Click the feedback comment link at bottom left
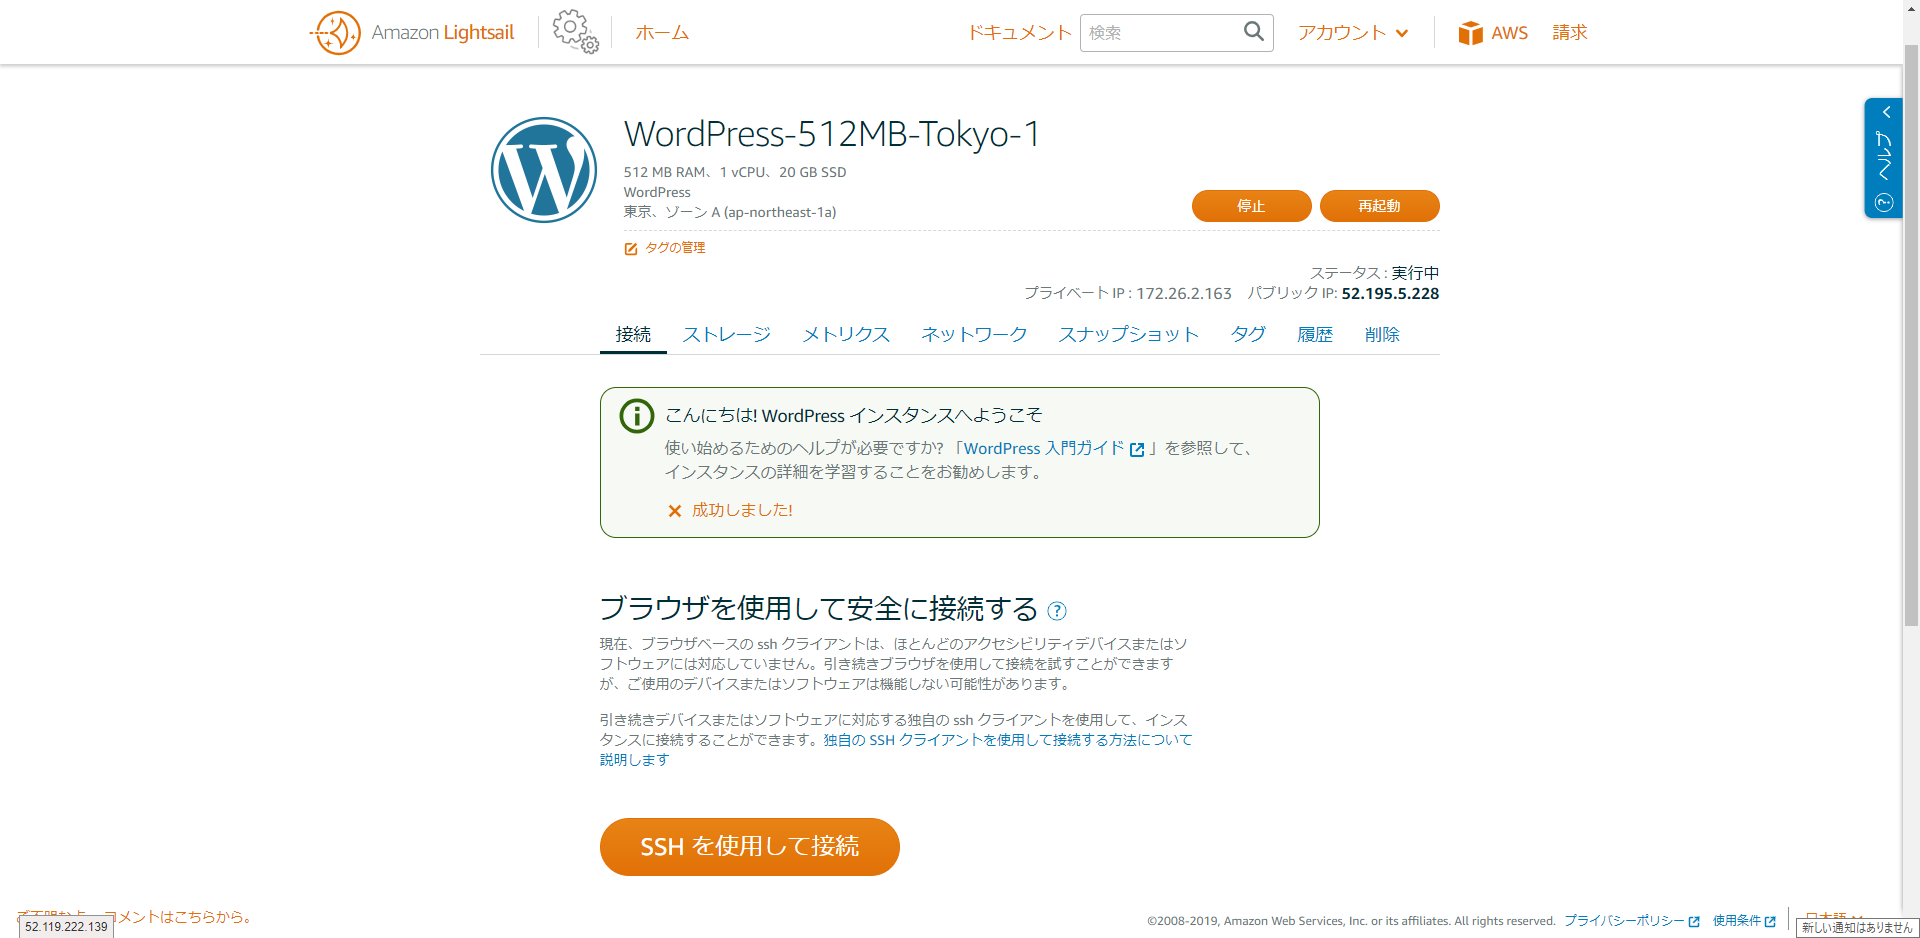1920x938 pixels. pyautogui.click(x=135, y=916)
